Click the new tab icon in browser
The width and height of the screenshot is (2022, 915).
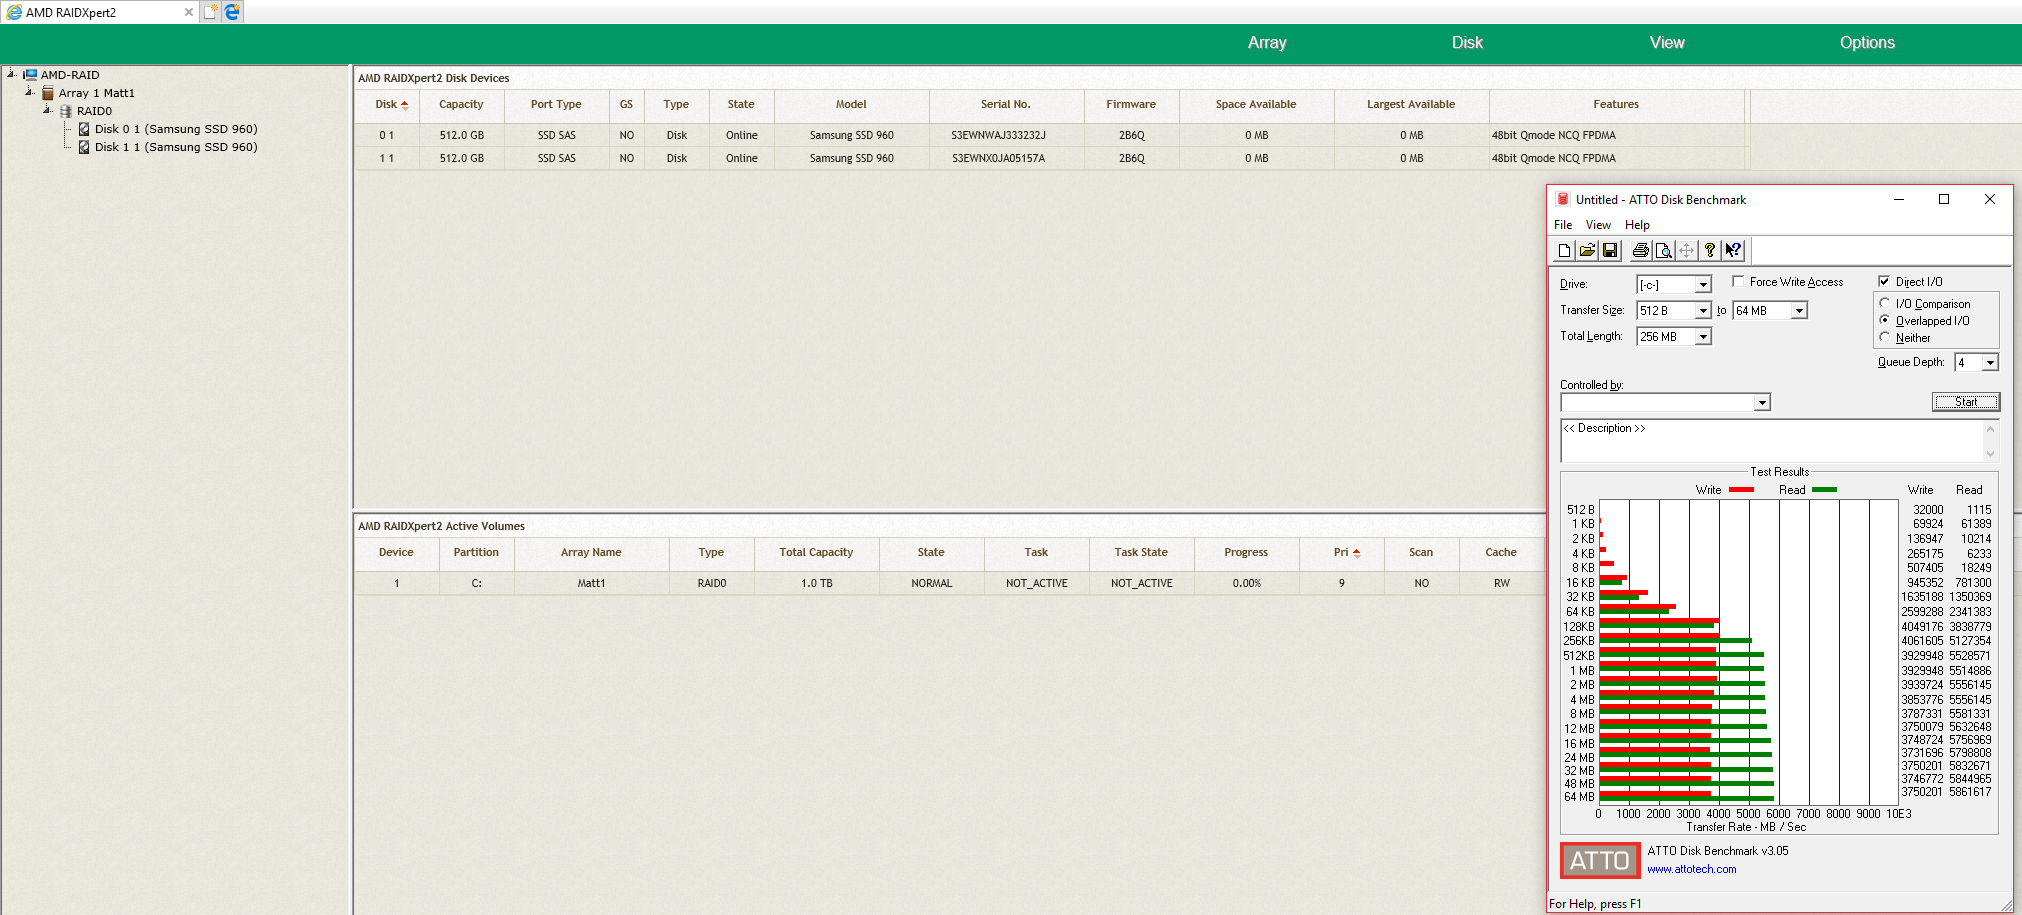pyautogui.click(x=210, y=12)
